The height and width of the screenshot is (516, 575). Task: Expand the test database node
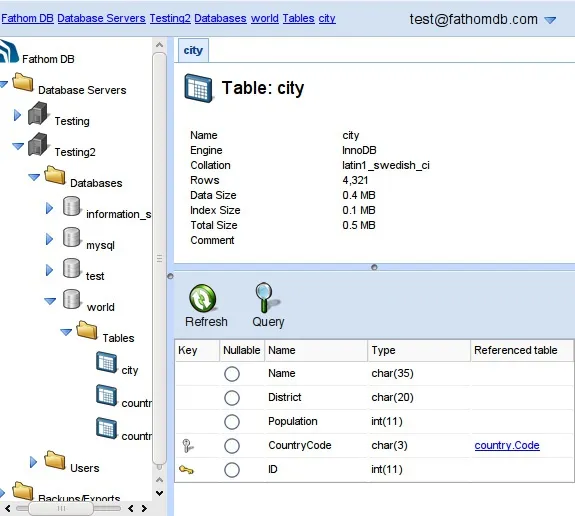click(50, 270)
